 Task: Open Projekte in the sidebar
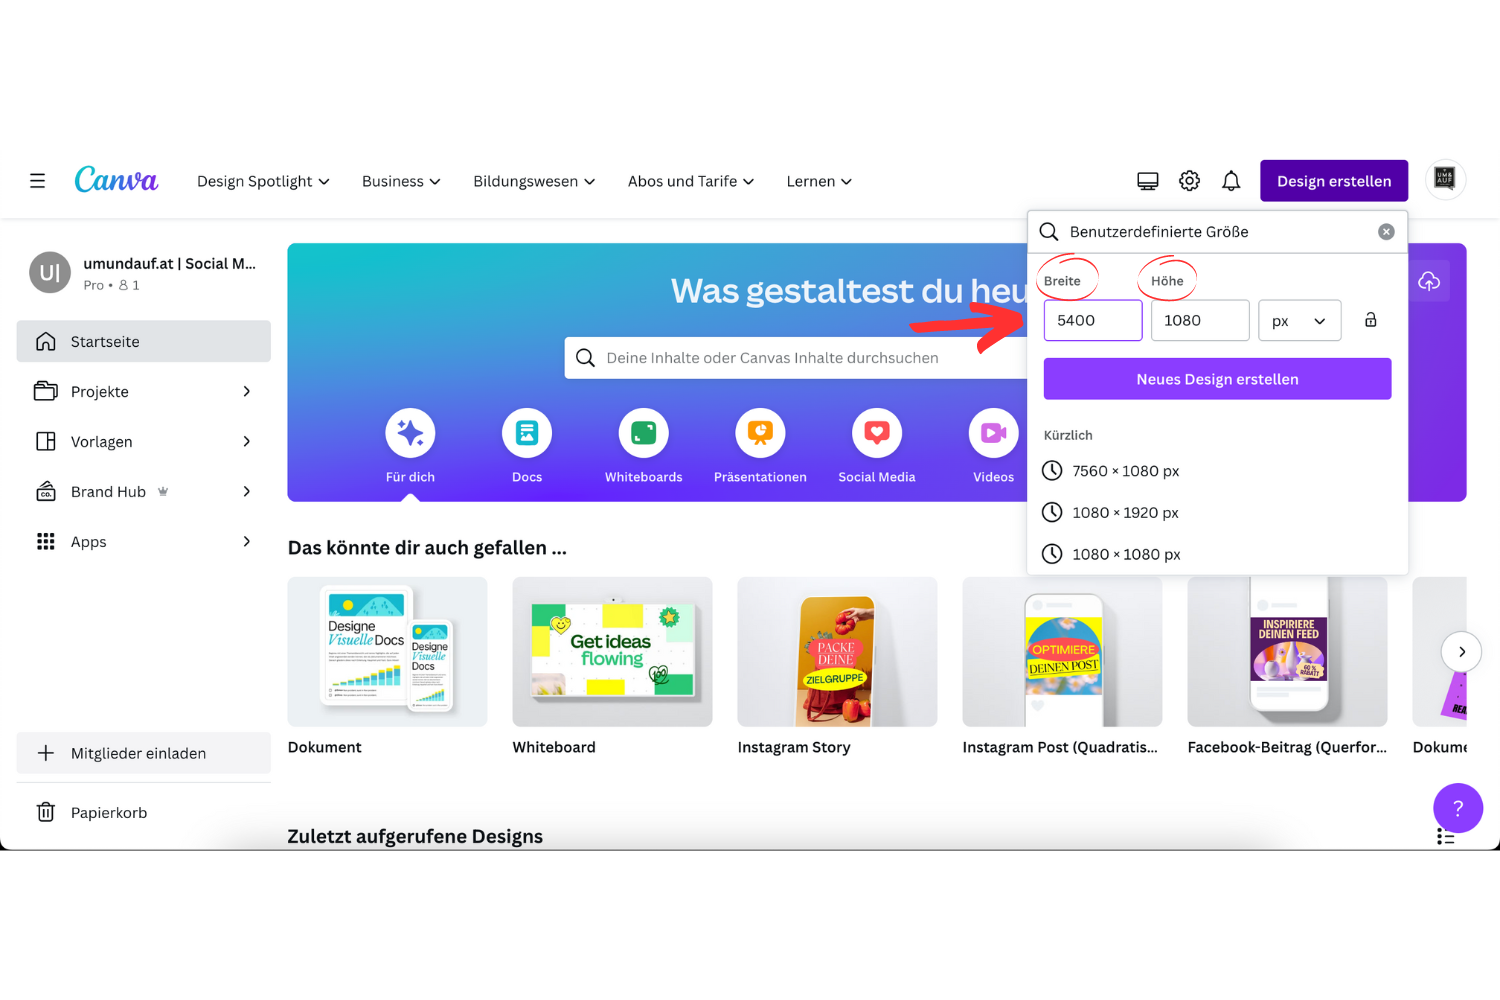[x=144, y=391]
